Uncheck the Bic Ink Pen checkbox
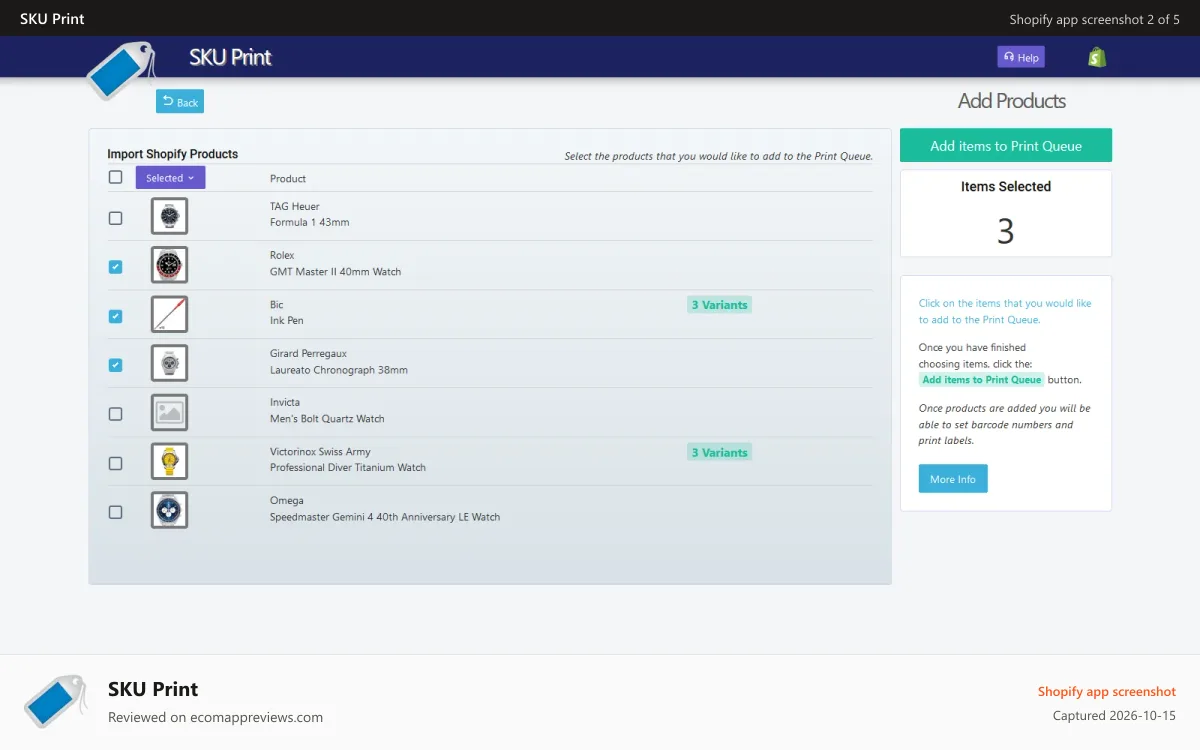The image size is (1200, 750). pyautogui.click(x=115, y=316)
